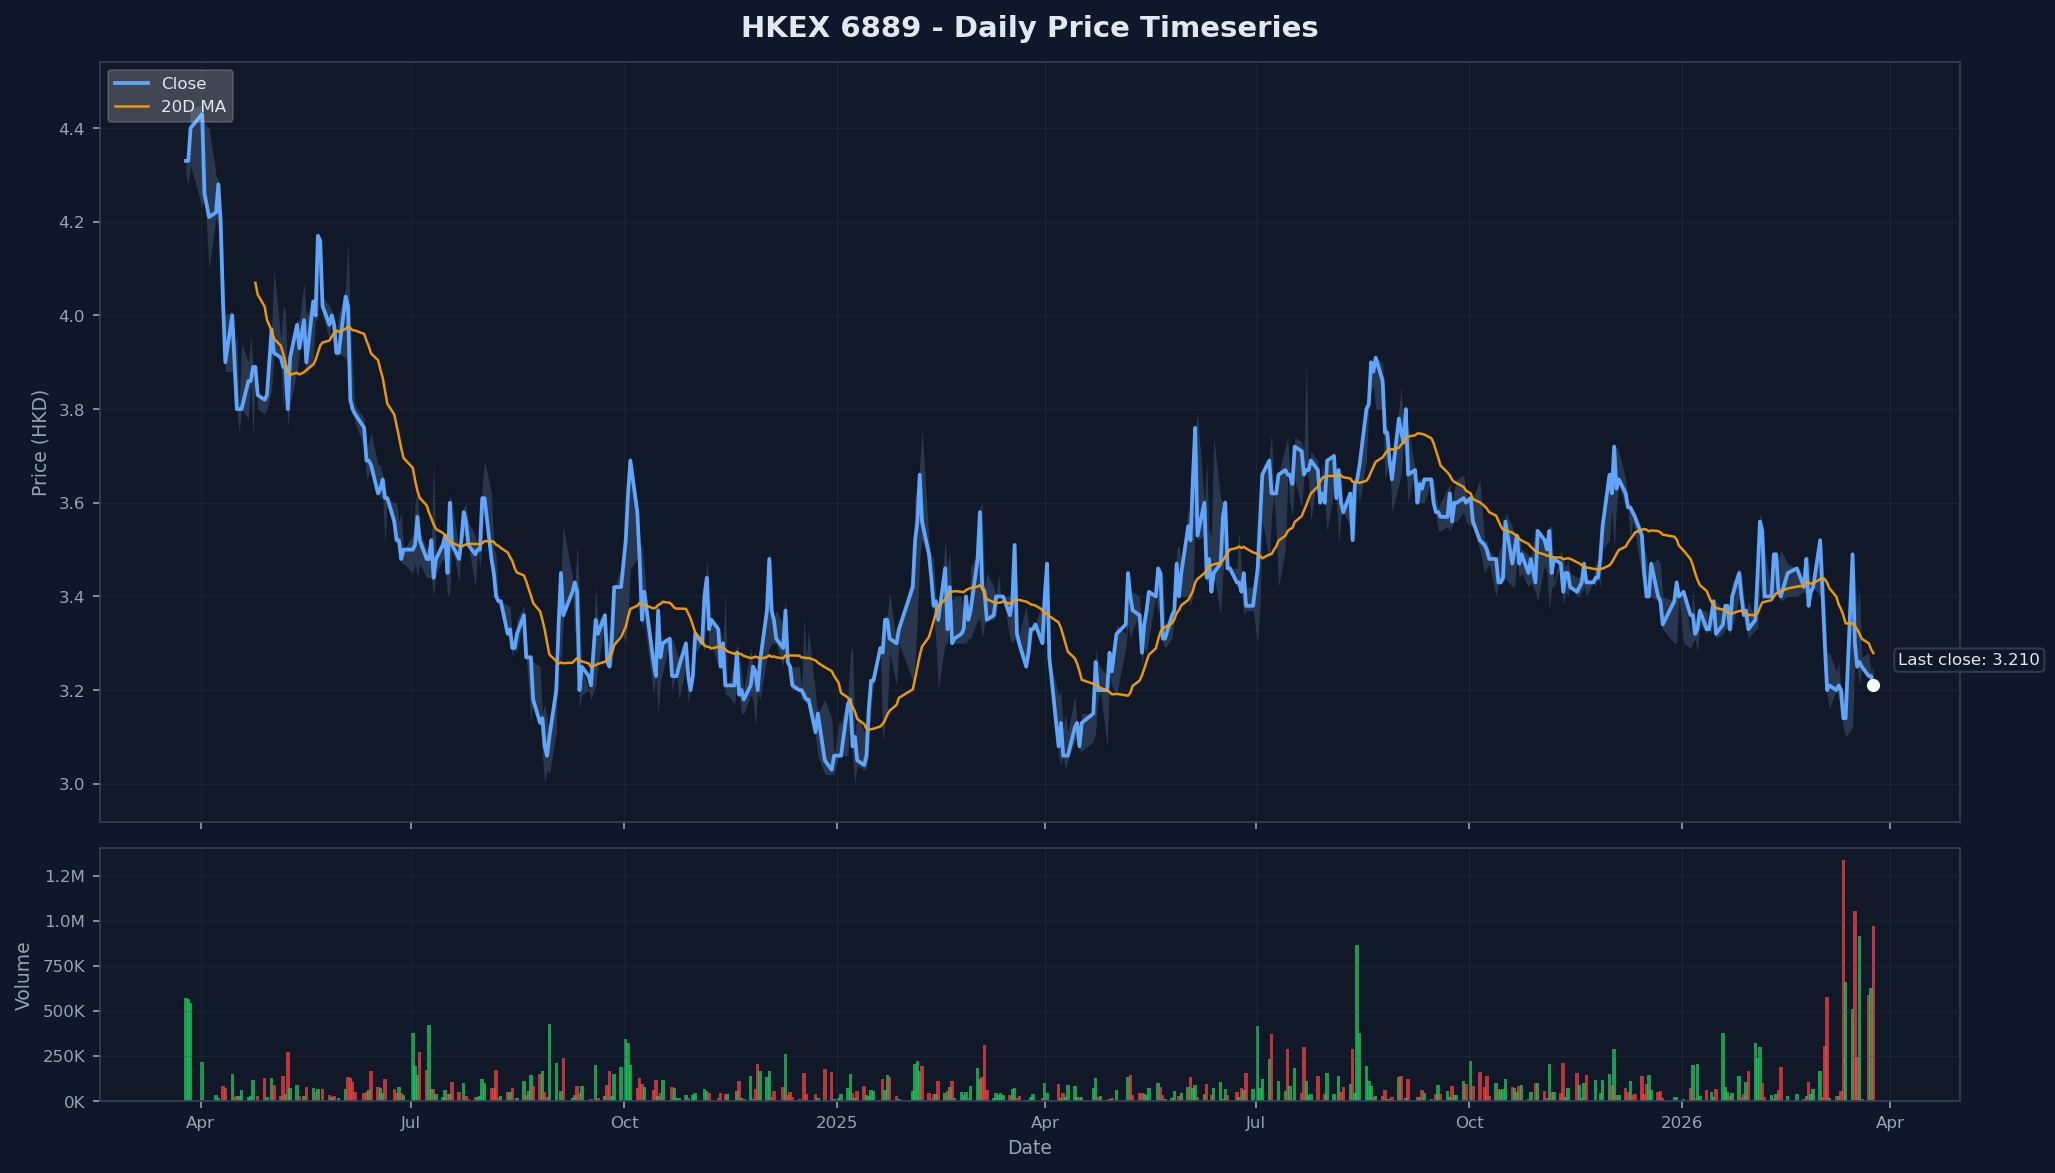Click the white last-close marker dot
This screenshot has height=1173, width=2055.
click(1873, 685)
